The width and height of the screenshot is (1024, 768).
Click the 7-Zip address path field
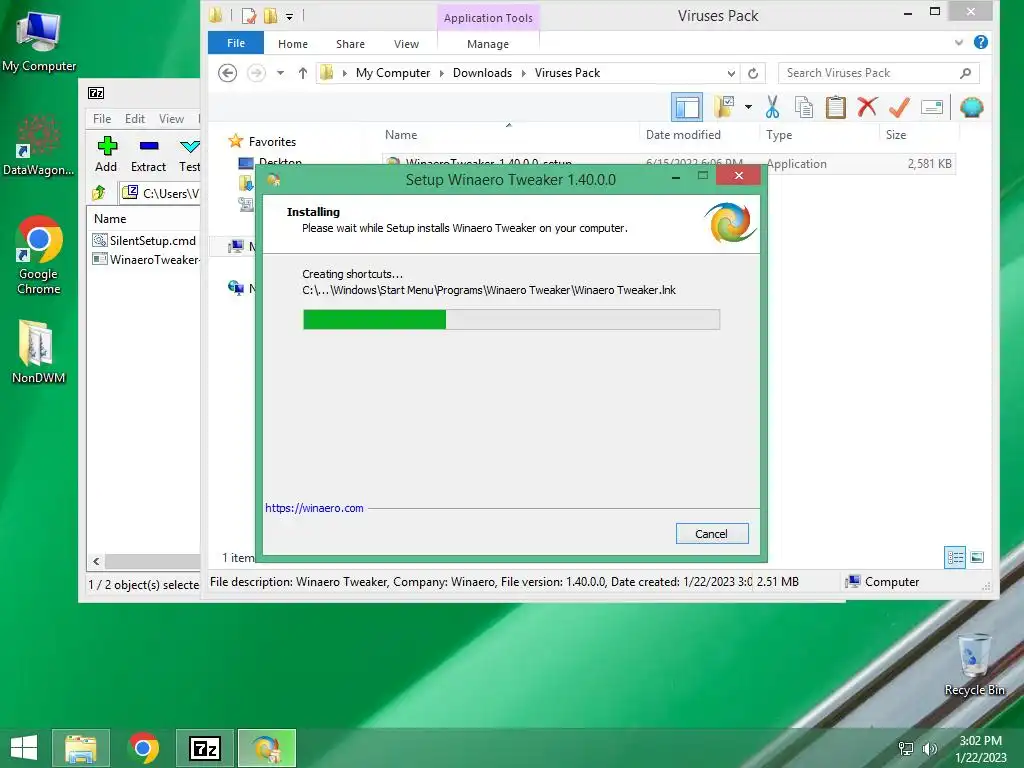click(x=161, y=193)
